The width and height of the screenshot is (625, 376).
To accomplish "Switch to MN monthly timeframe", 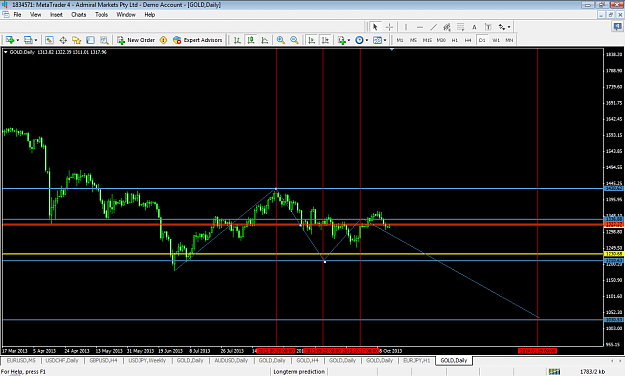I will [x=509, y=40].
